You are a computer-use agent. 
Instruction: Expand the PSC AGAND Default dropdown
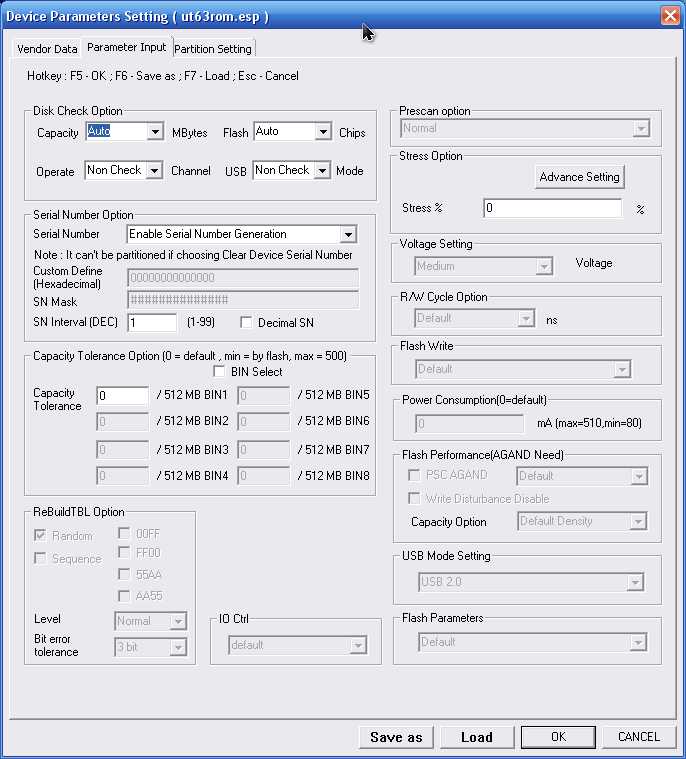pyautogui.click(x=639, y=476)
